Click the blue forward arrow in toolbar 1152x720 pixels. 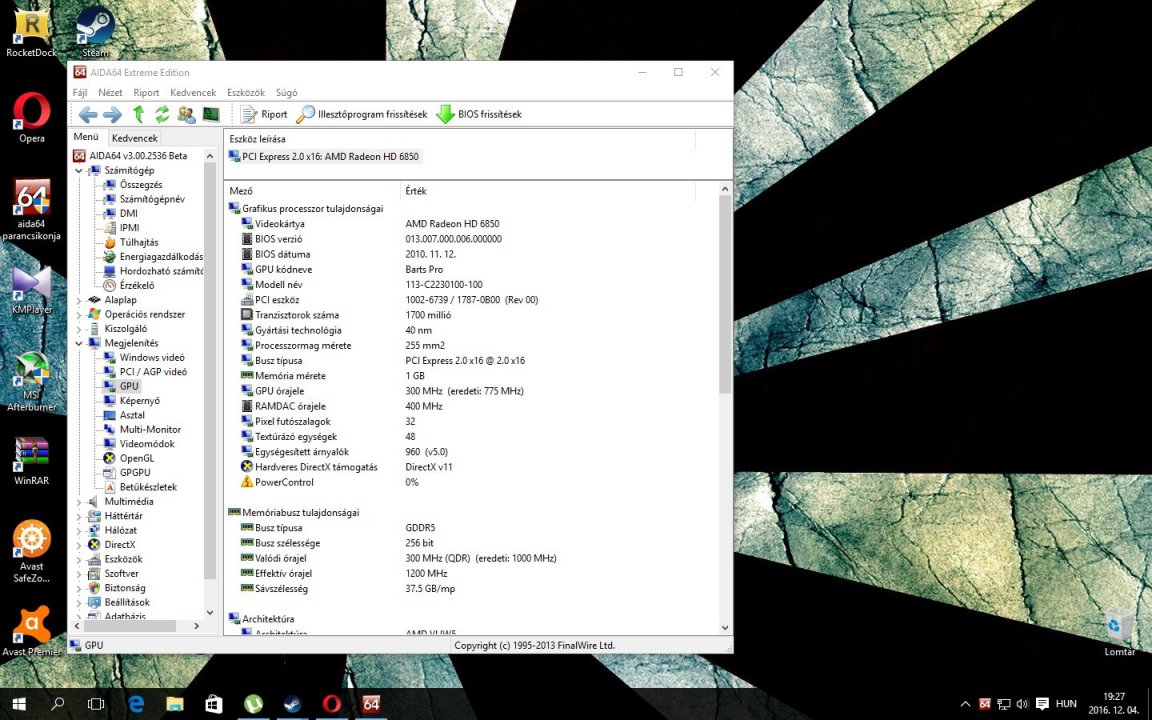(x=112, y=114)
